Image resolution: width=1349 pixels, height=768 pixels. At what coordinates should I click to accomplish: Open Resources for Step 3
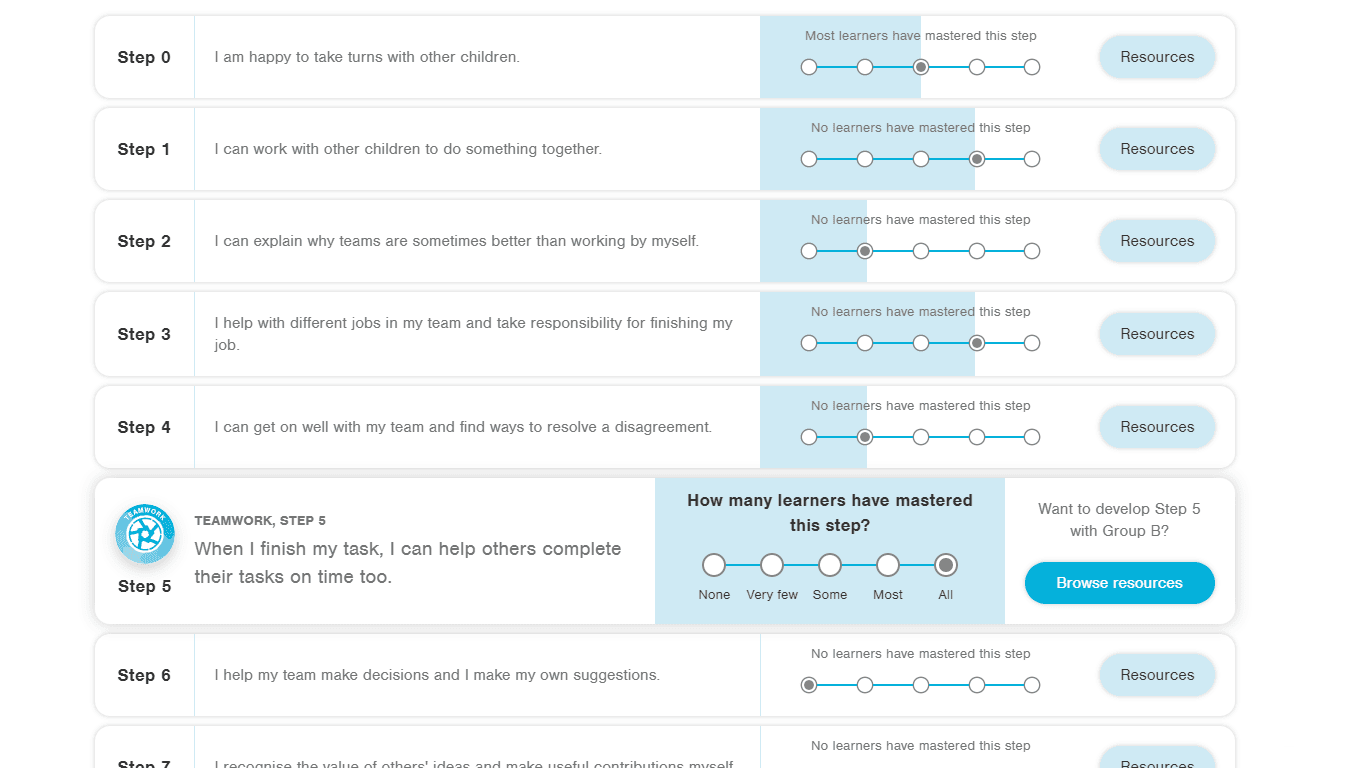coord(1157,334)
